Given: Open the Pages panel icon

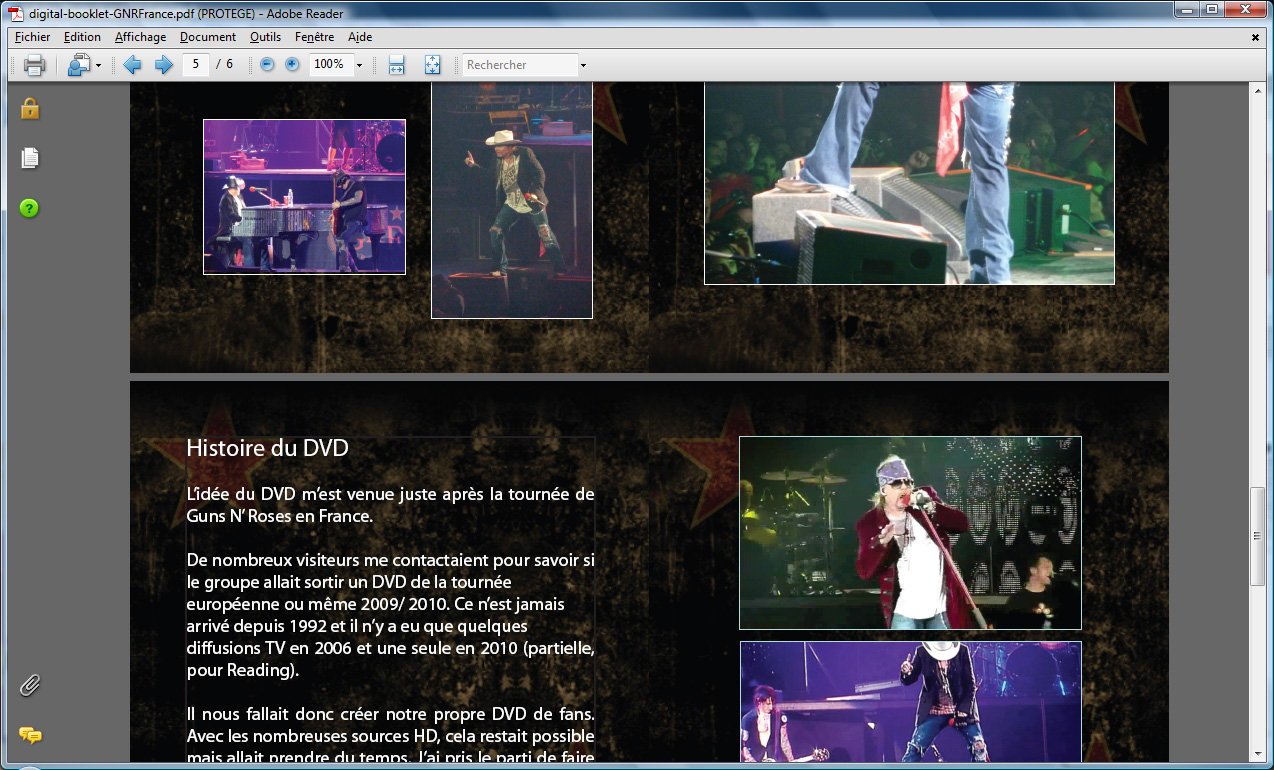Looking at the screenshot, I should (30, 158).
